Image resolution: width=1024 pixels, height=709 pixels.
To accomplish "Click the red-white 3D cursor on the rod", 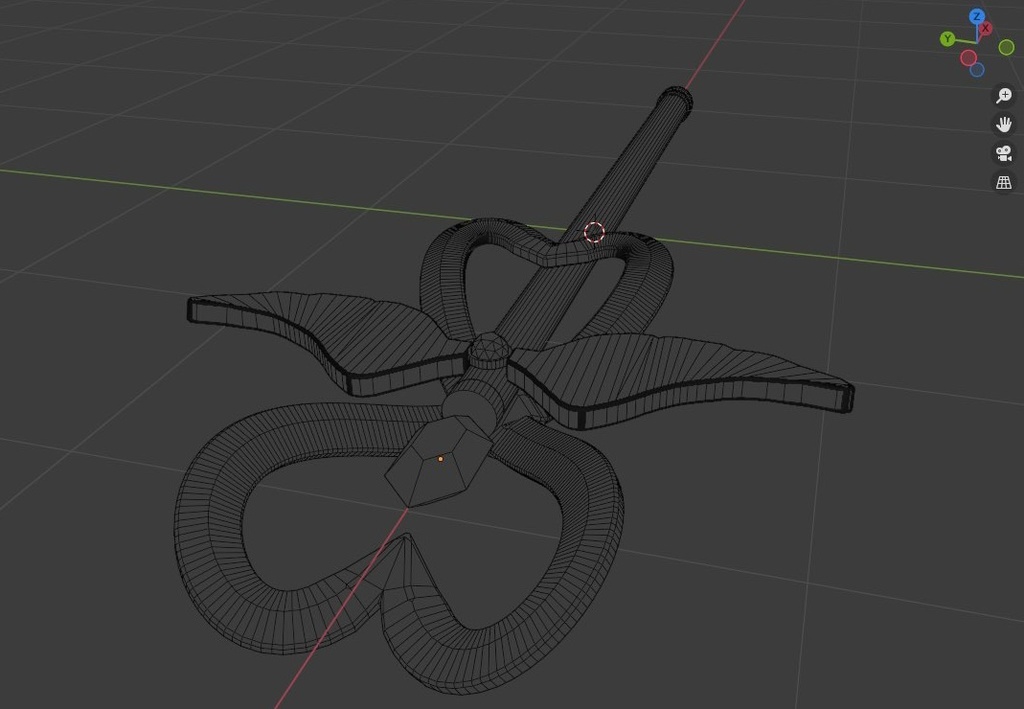I will point(594,232).
